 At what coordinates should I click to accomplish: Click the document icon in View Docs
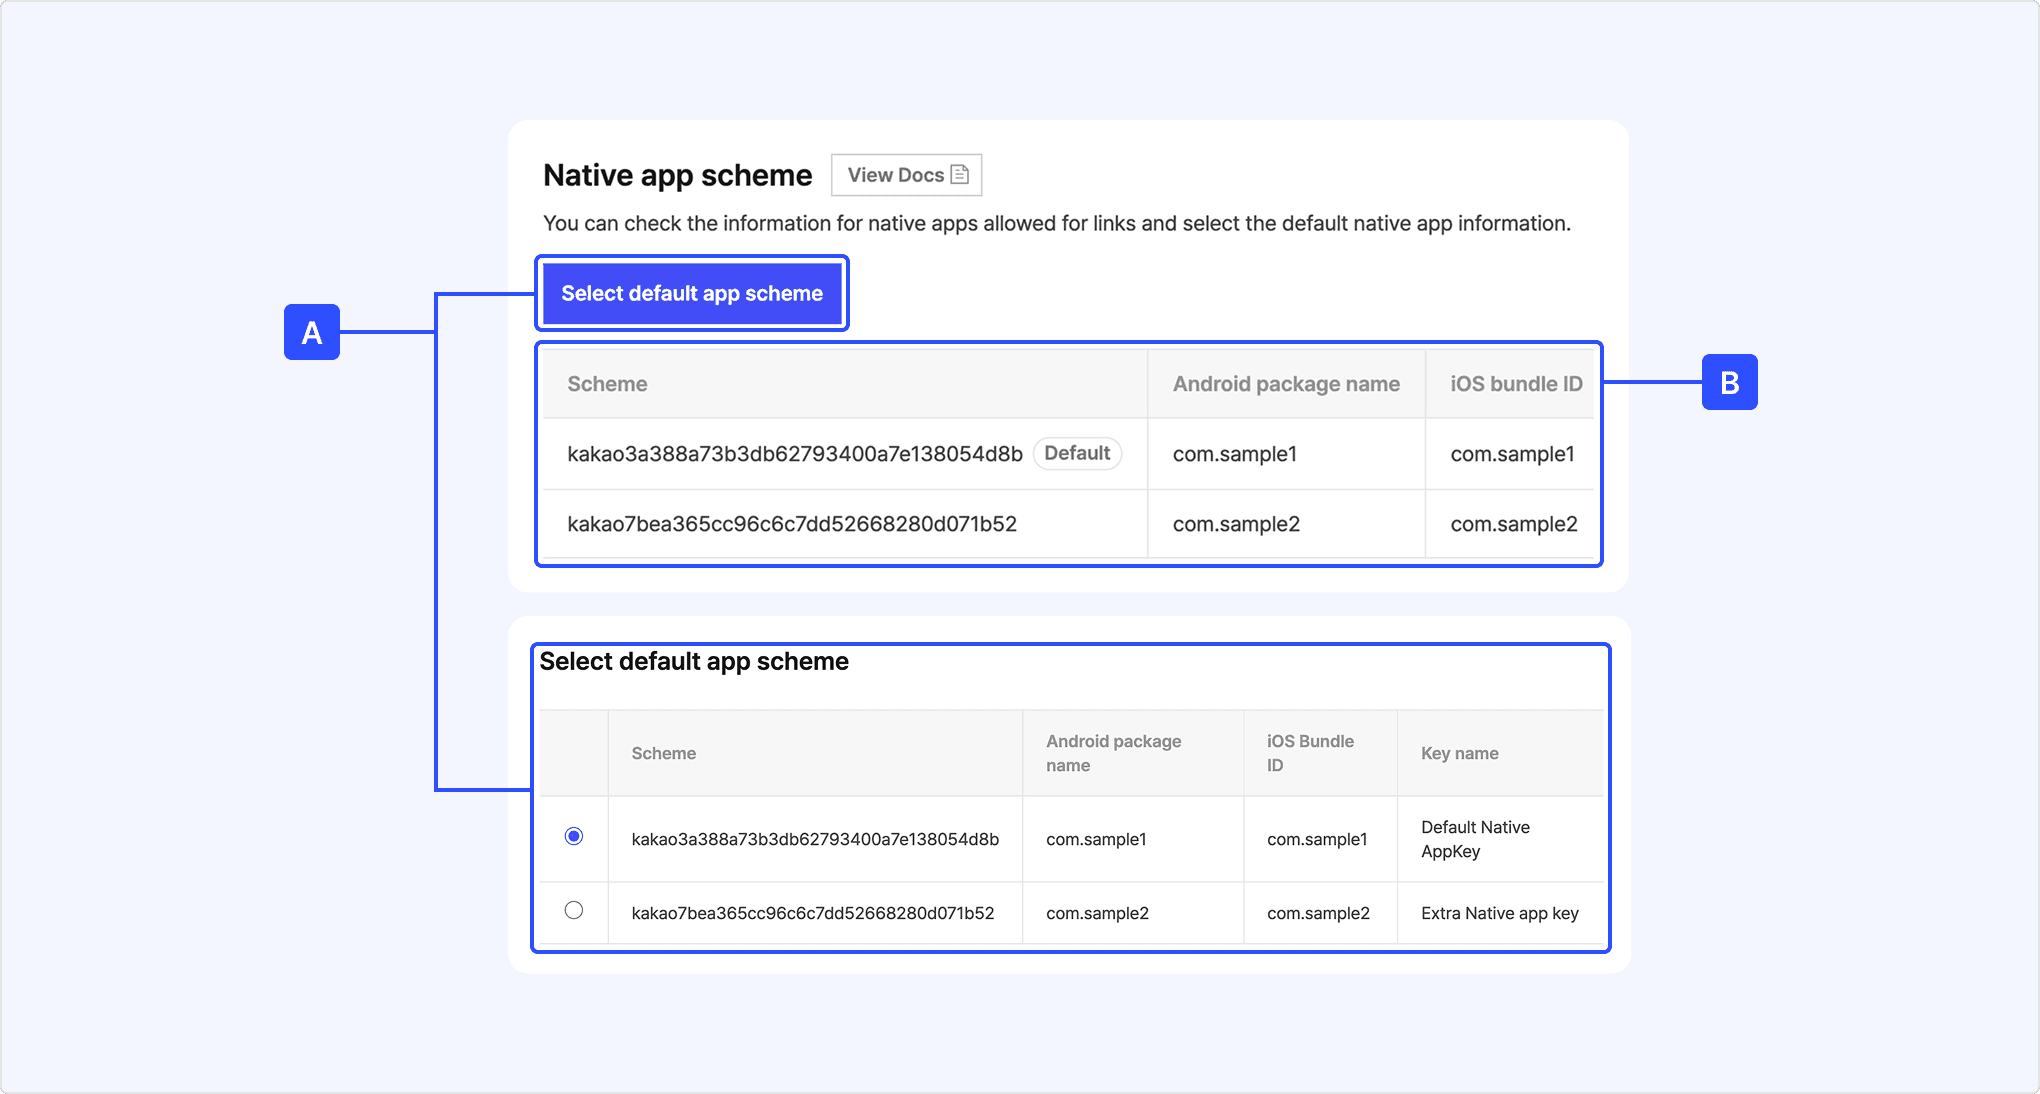pos(960,175)
